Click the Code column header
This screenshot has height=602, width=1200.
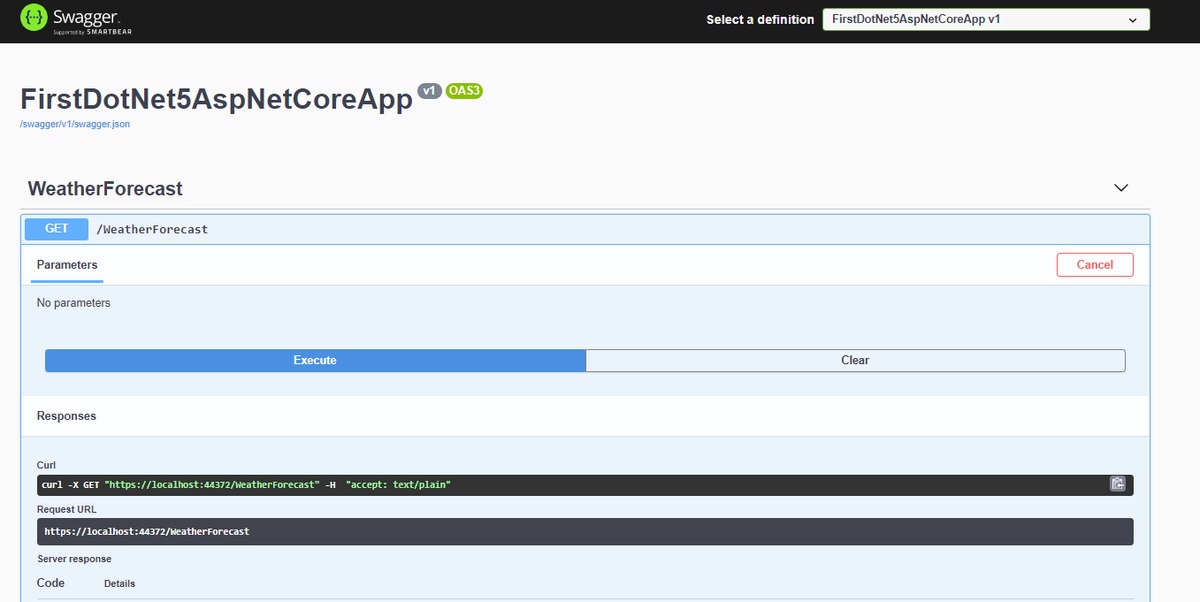[x=51, y=583]
